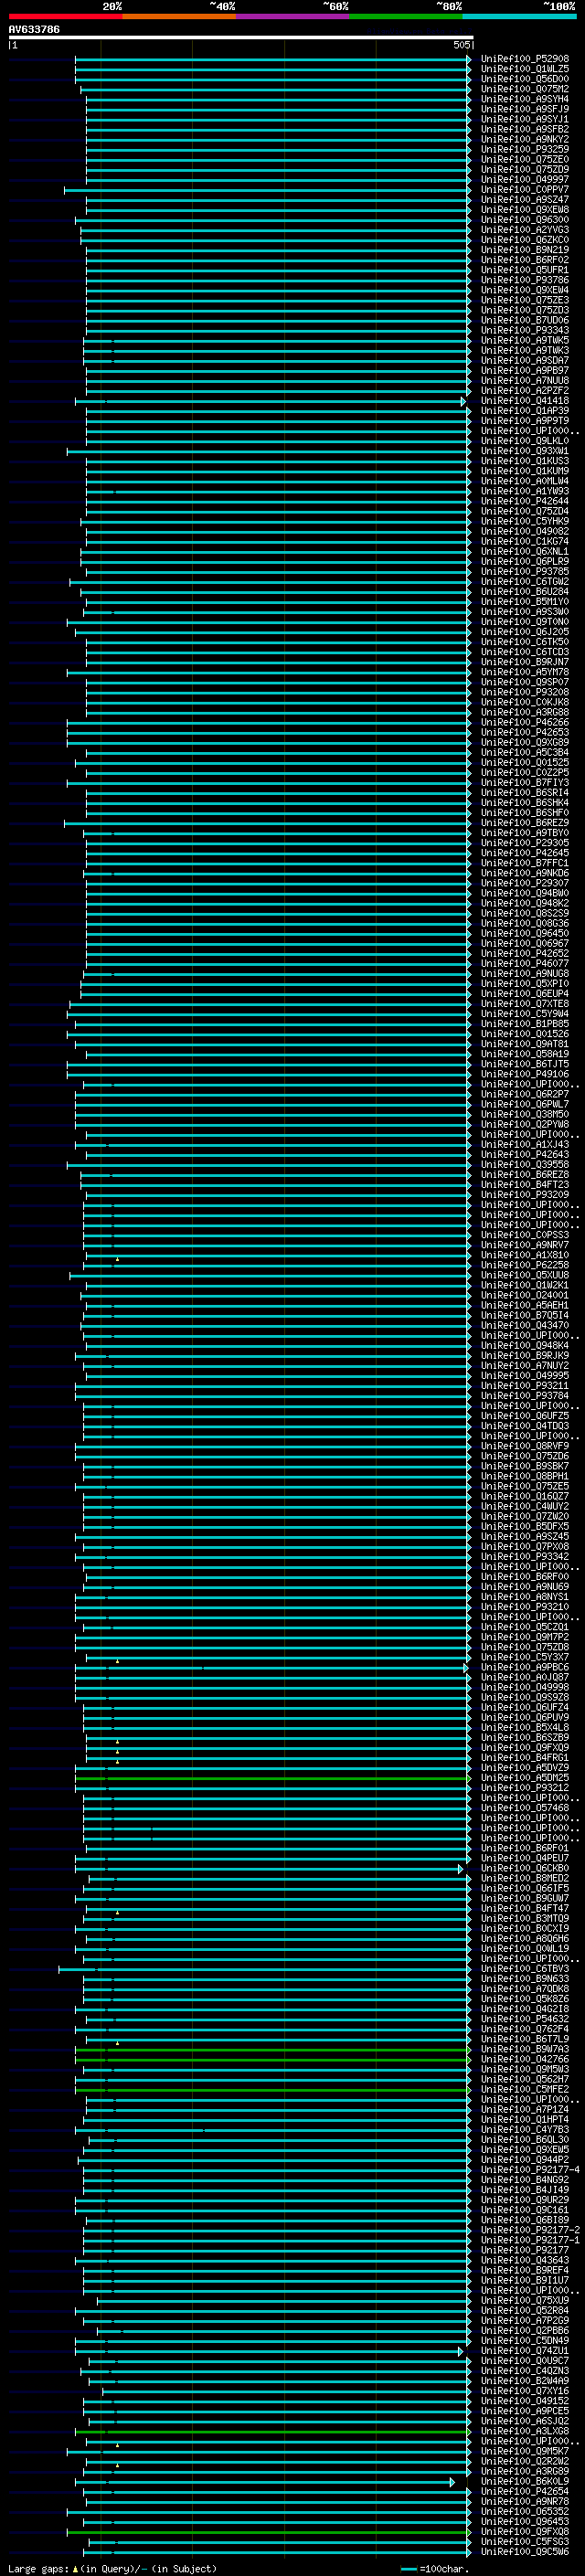Click the UniRef100_Q74ZU1 label
The height and width of the screenshot is (2576, 585).
click(x=524, y=2351)
